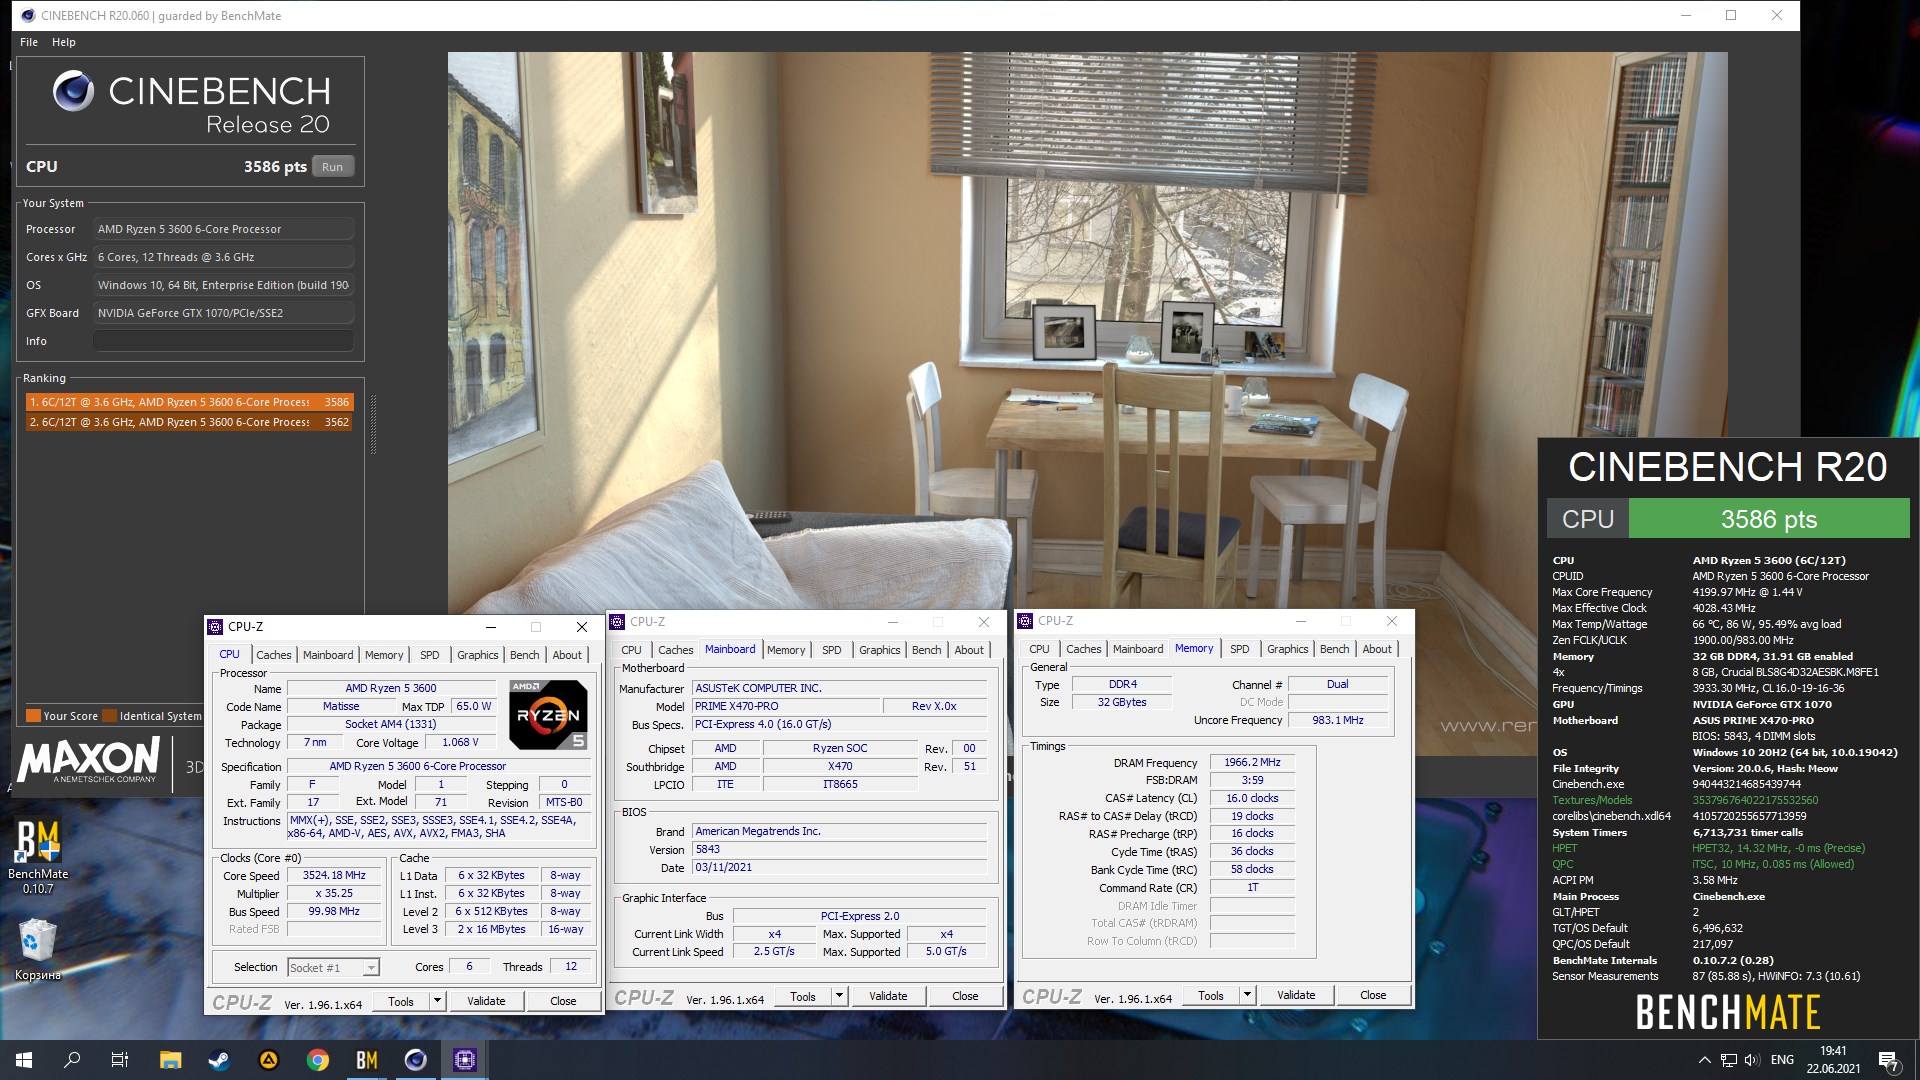Open SPD tab in first CPU-Z window
The width and height of the screenshot is (1920, 1080).
(430, 655)
